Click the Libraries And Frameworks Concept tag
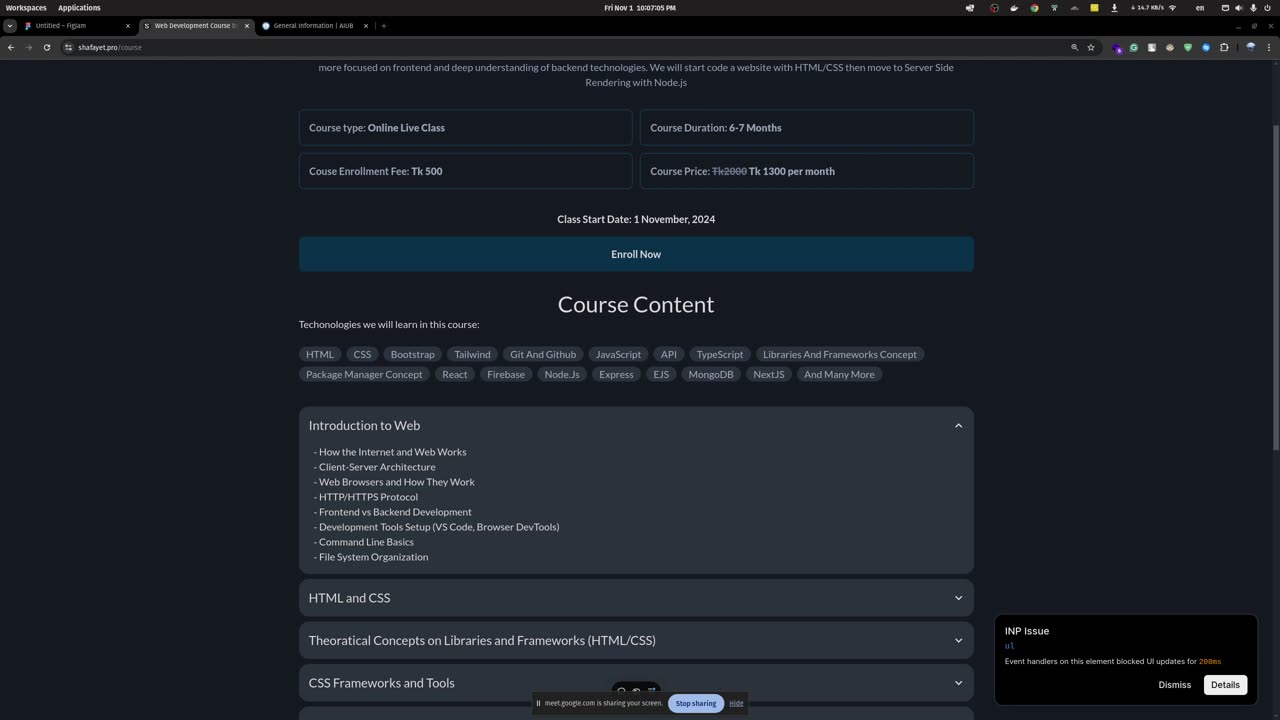This screenshot has height=720, width=1280. 840,354
